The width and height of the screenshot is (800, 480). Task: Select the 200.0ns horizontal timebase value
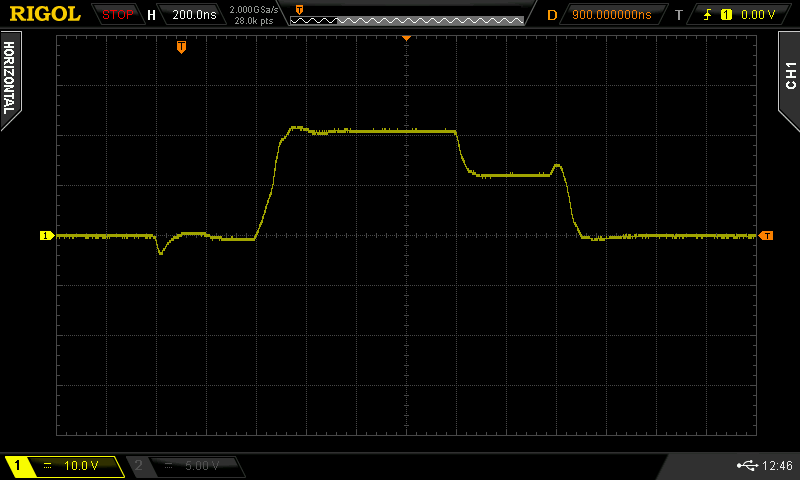pyautogui.click(x=194, y=15)
